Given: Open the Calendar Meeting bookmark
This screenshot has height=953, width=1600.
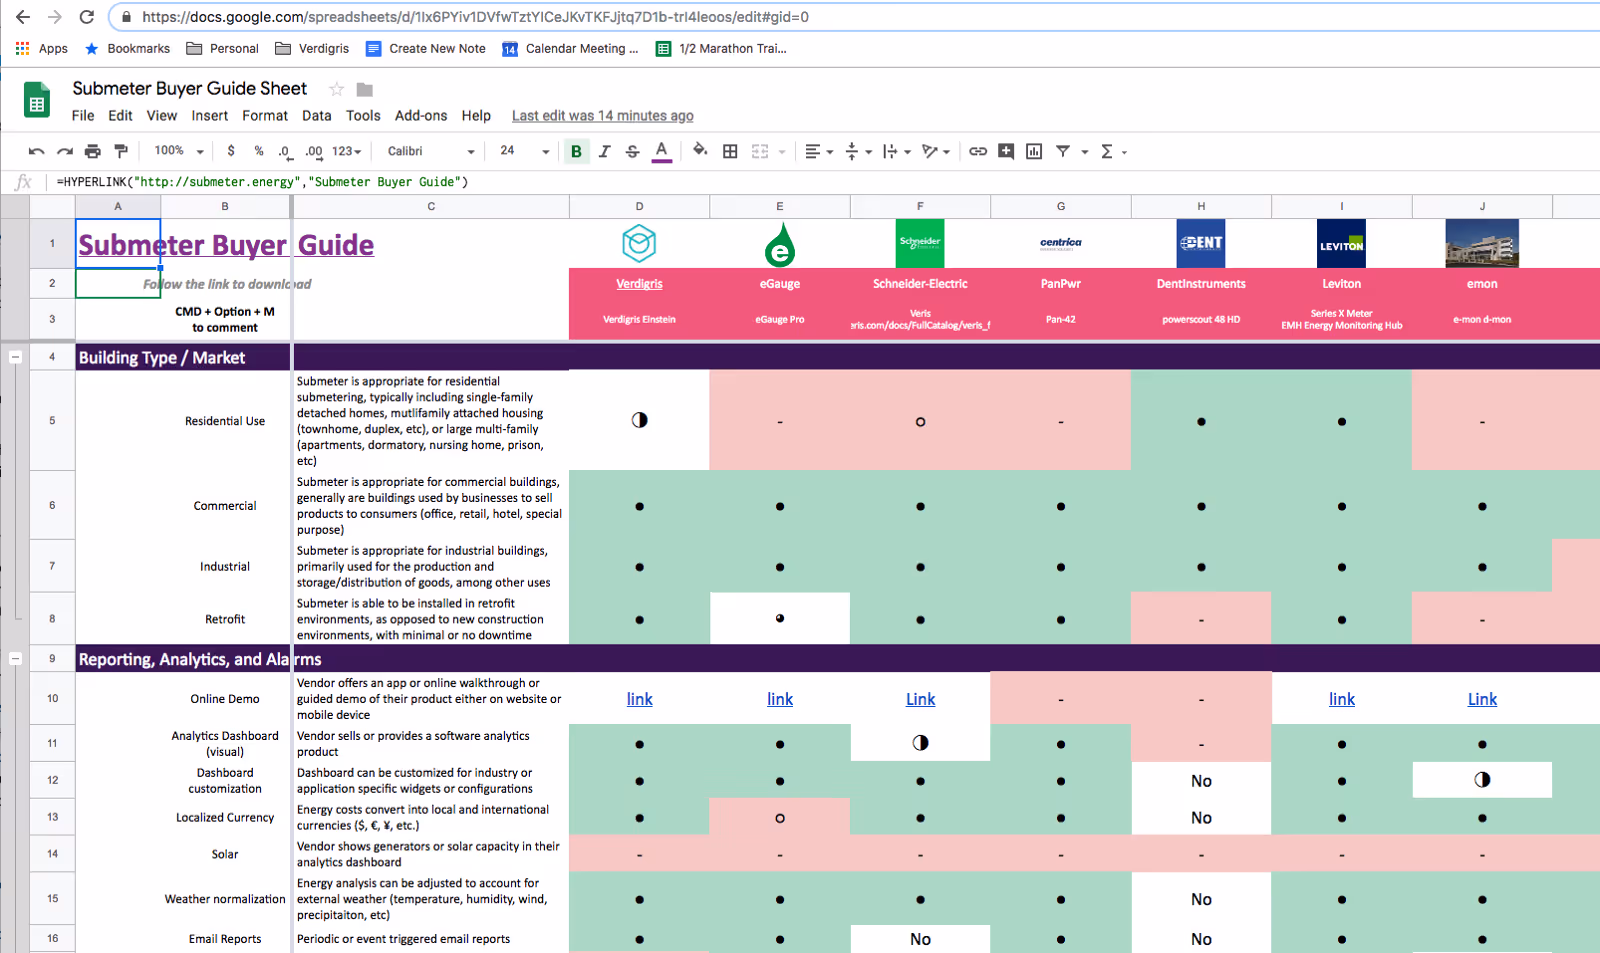Looking at the screenshot, I should [570, 48].
